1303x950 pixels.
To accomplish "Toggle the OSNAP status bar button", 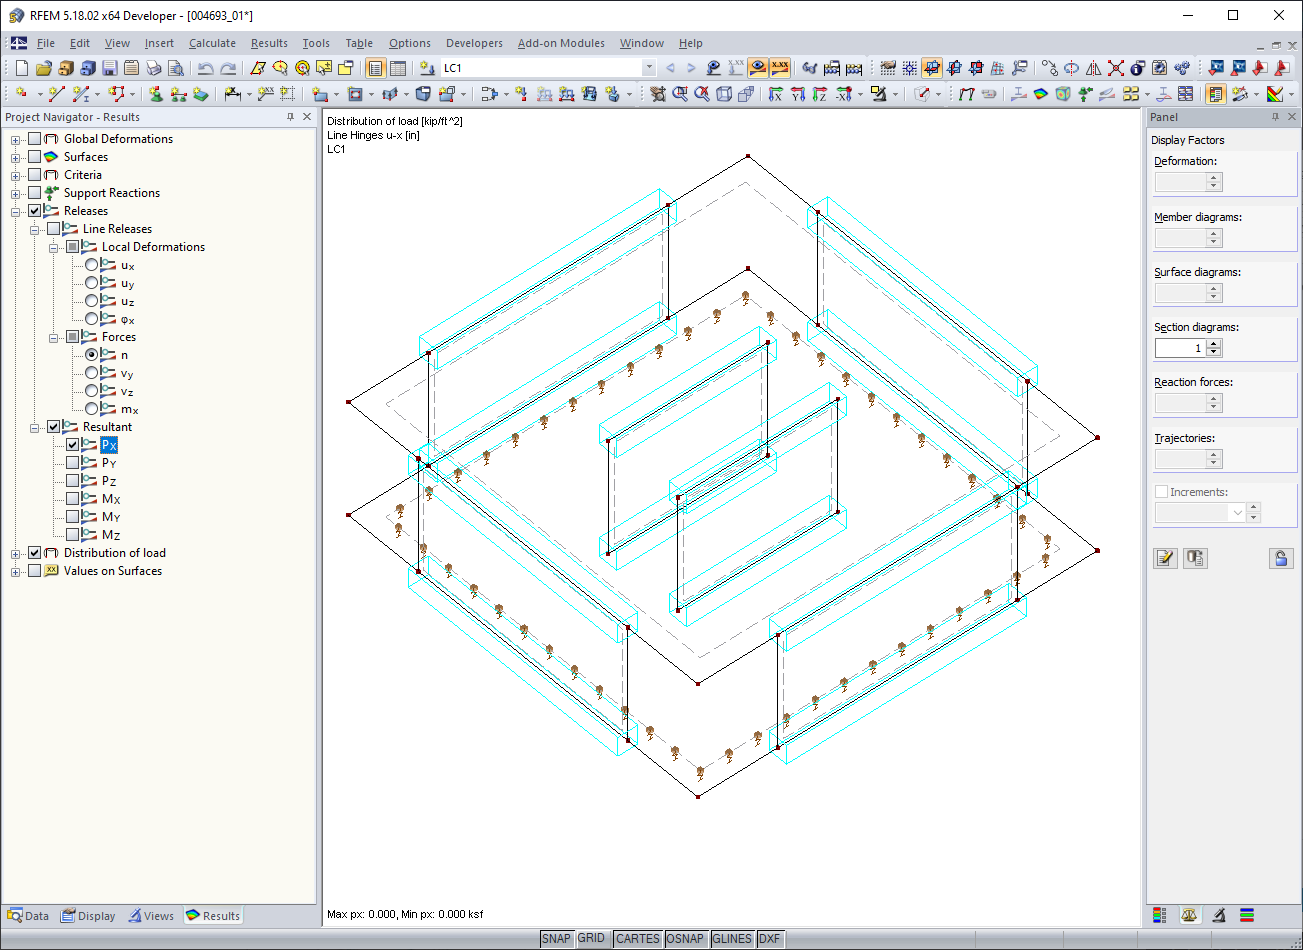I will click(x=686, y=939).
